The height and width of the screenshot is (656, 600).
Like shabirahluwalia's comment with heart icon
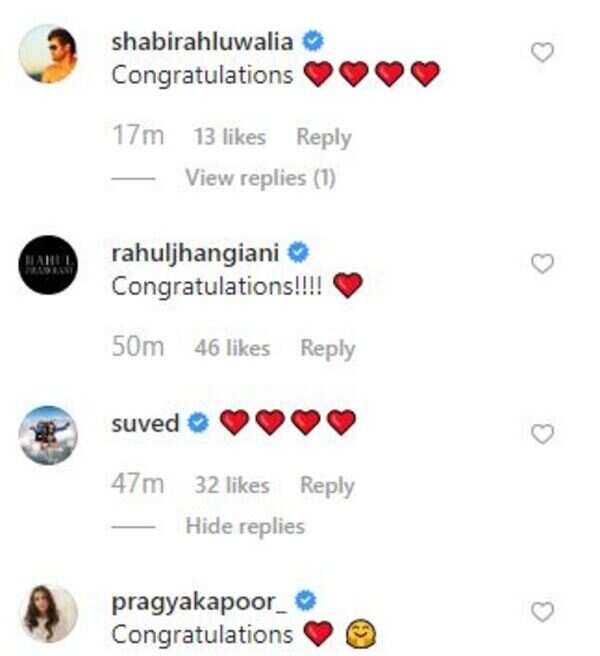tap(542, 52)
